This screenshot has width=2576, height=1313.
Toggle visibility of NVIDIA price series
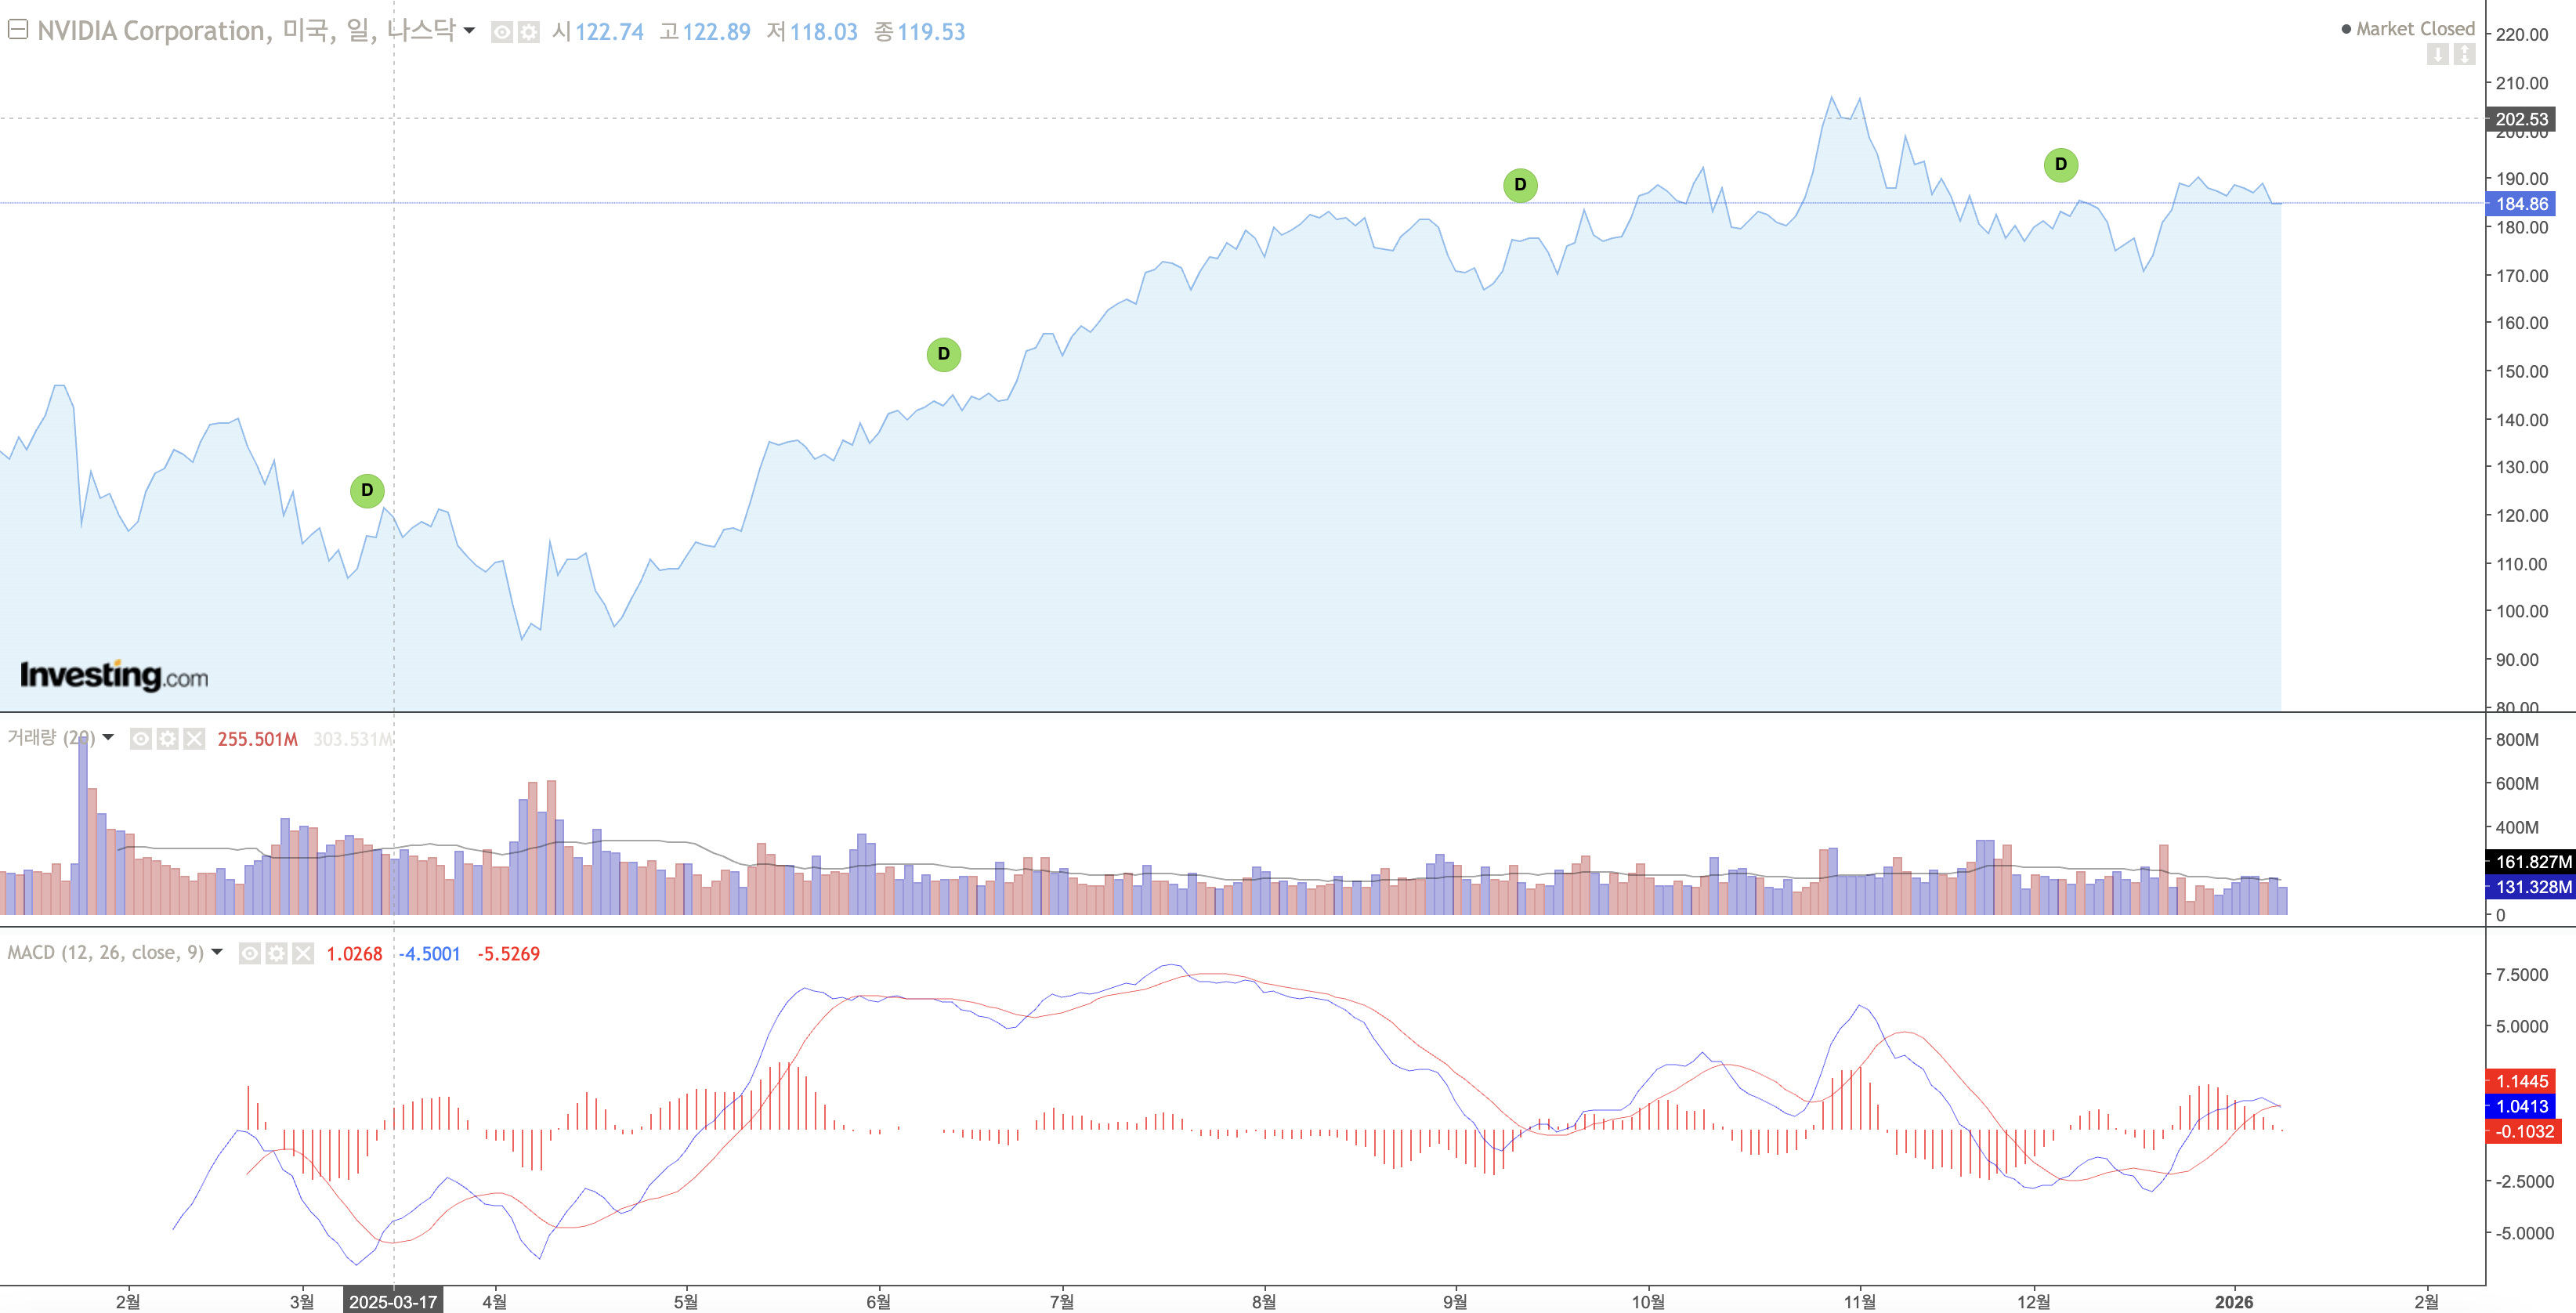point(502,33)
